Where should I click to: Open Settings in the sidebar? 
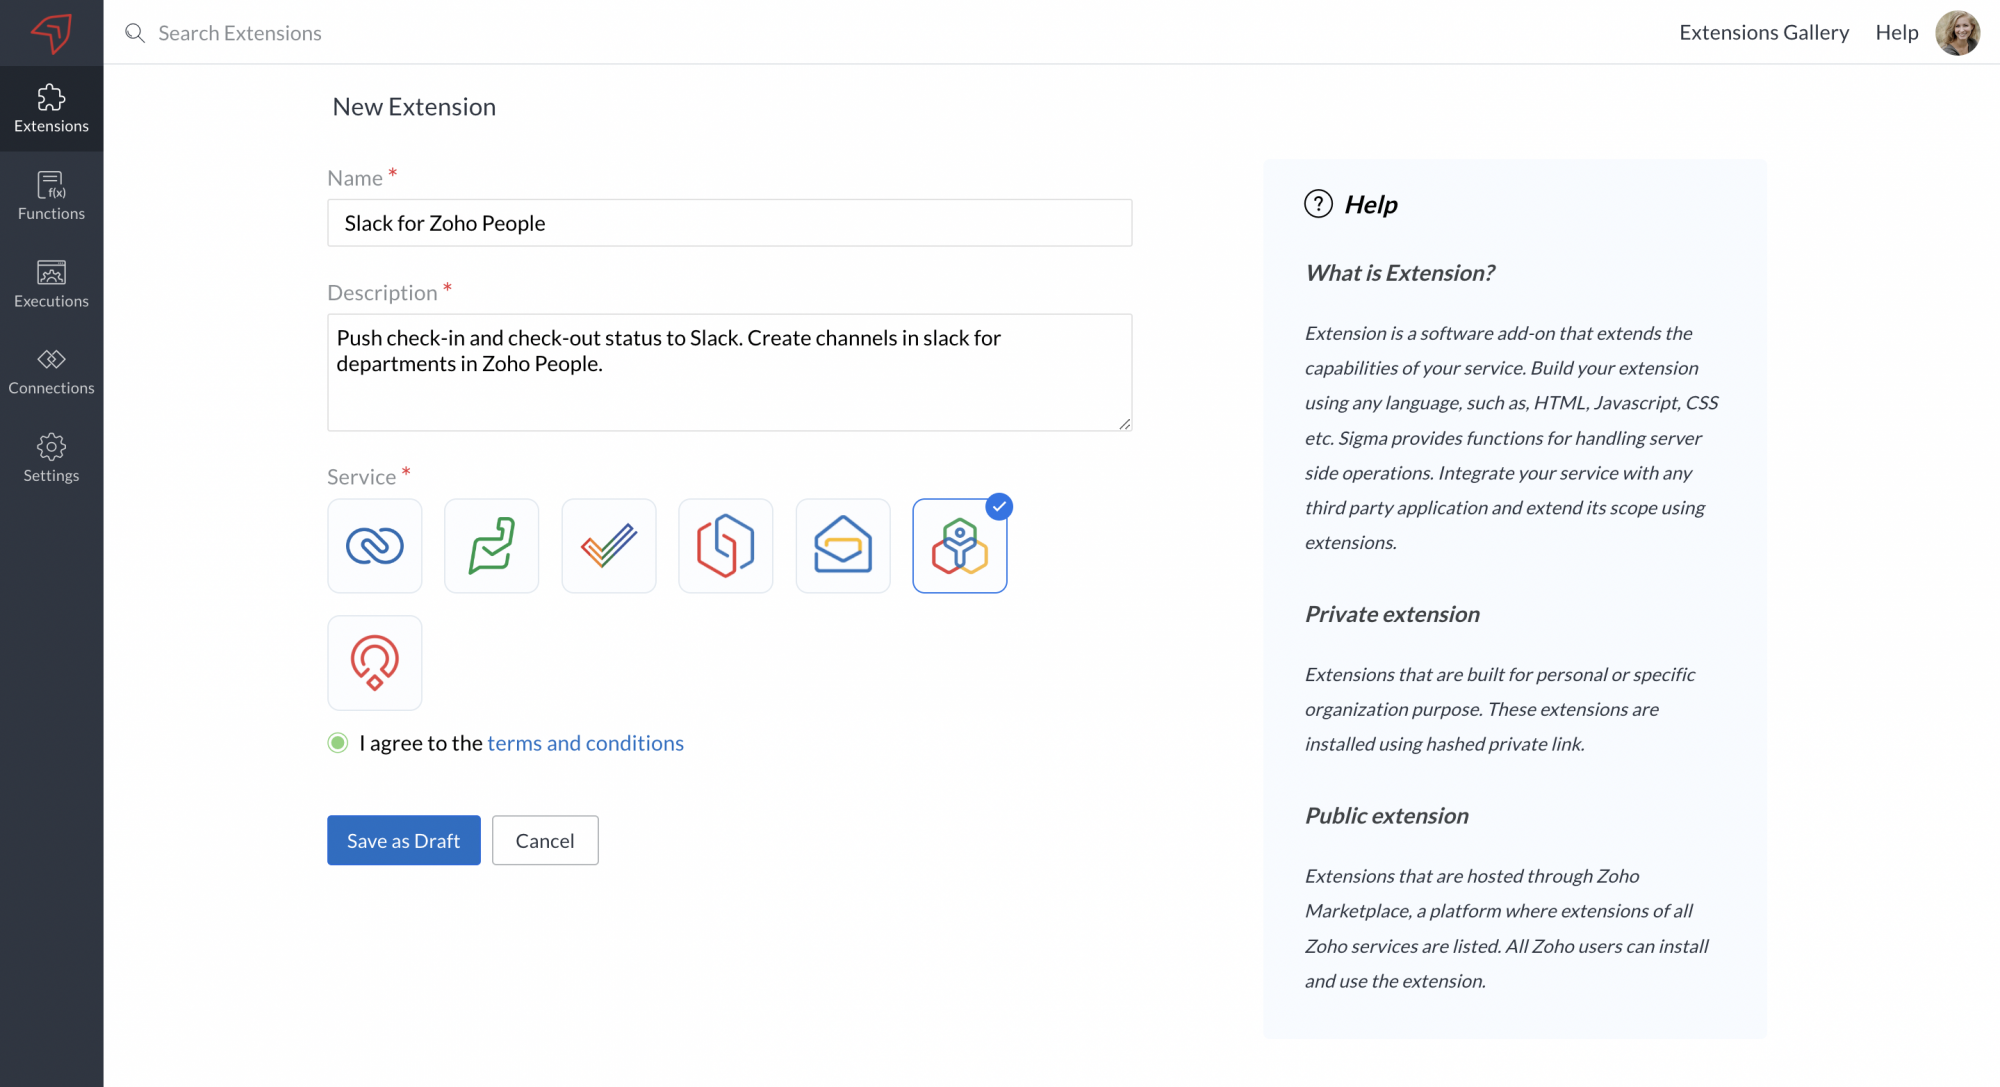point(51,458)
